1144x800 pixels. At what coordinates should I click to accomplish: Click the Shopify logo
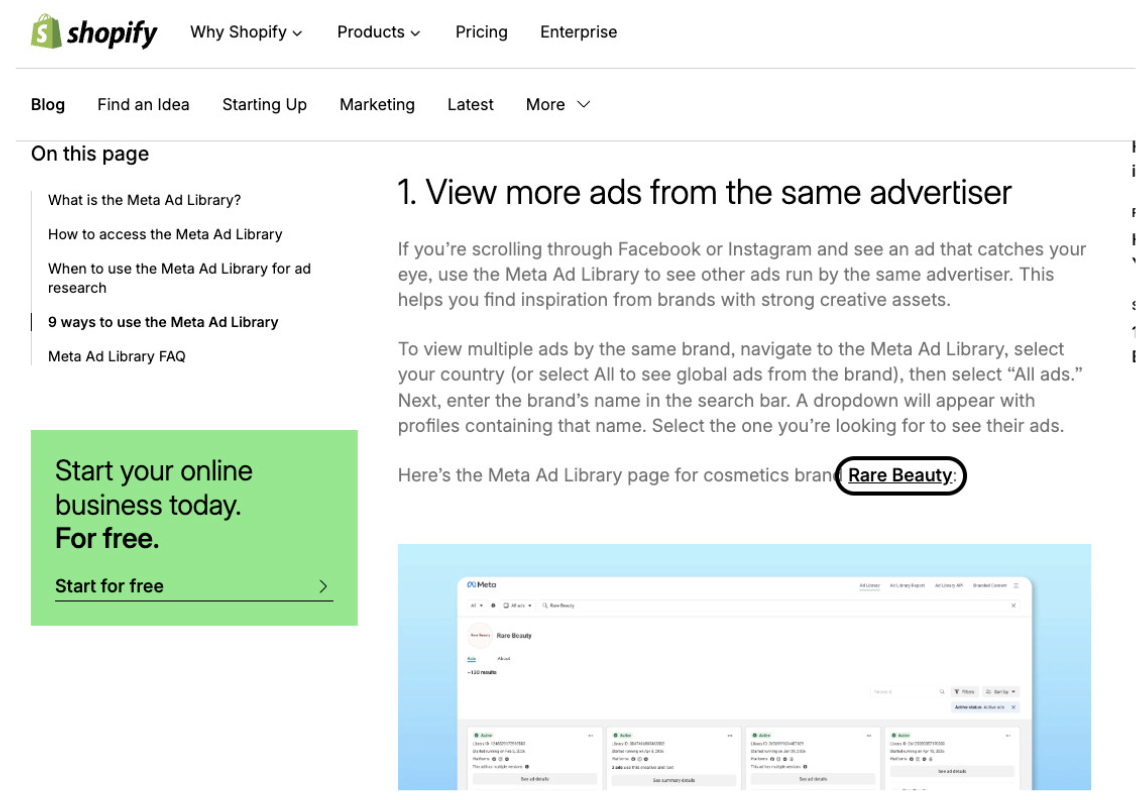(x=93, y=32)
